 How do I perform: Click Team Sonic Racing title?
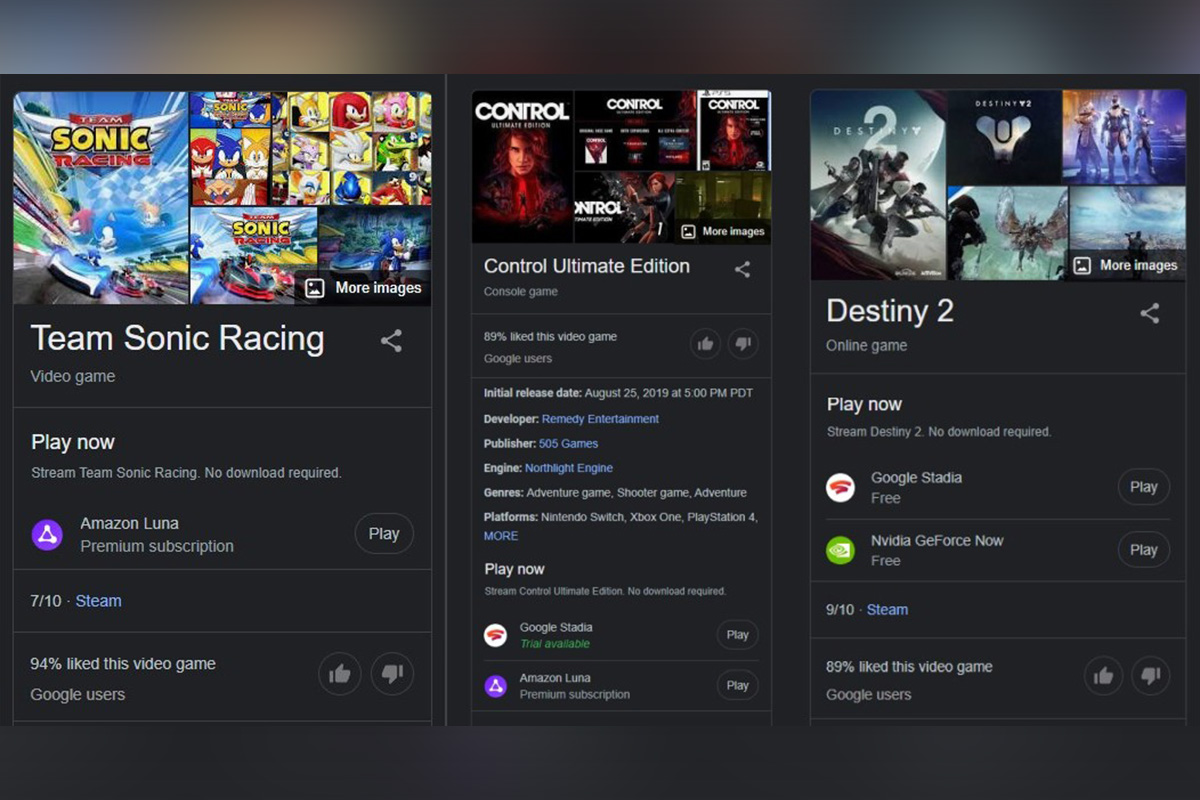(x=177, y=338)
